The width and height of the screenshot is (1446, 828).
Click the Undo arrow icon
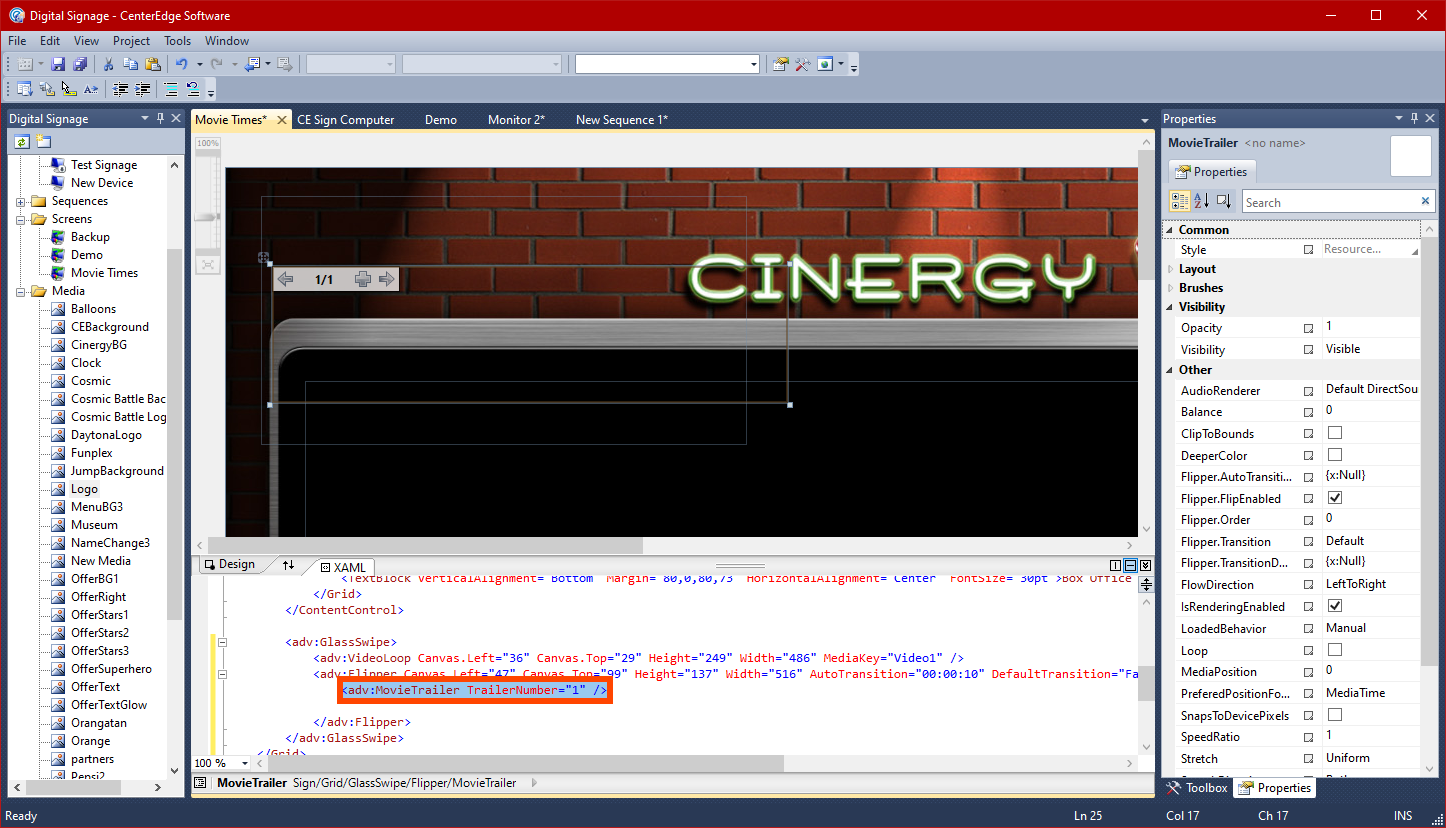182,64
